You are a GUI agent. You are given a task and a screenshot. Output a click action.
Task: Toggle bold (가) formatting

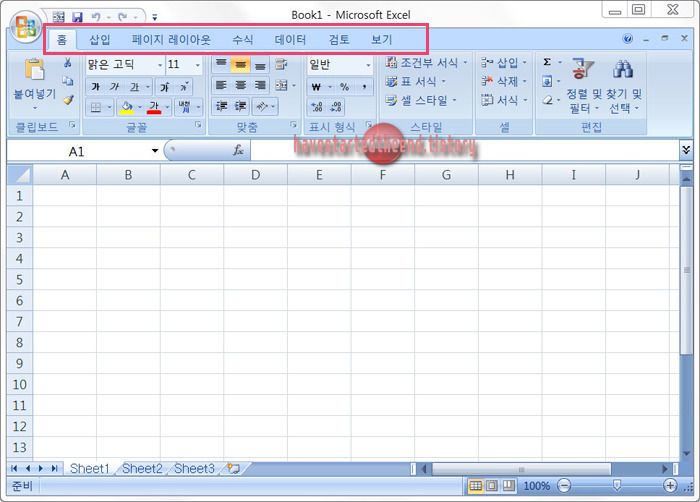(96, 87)
